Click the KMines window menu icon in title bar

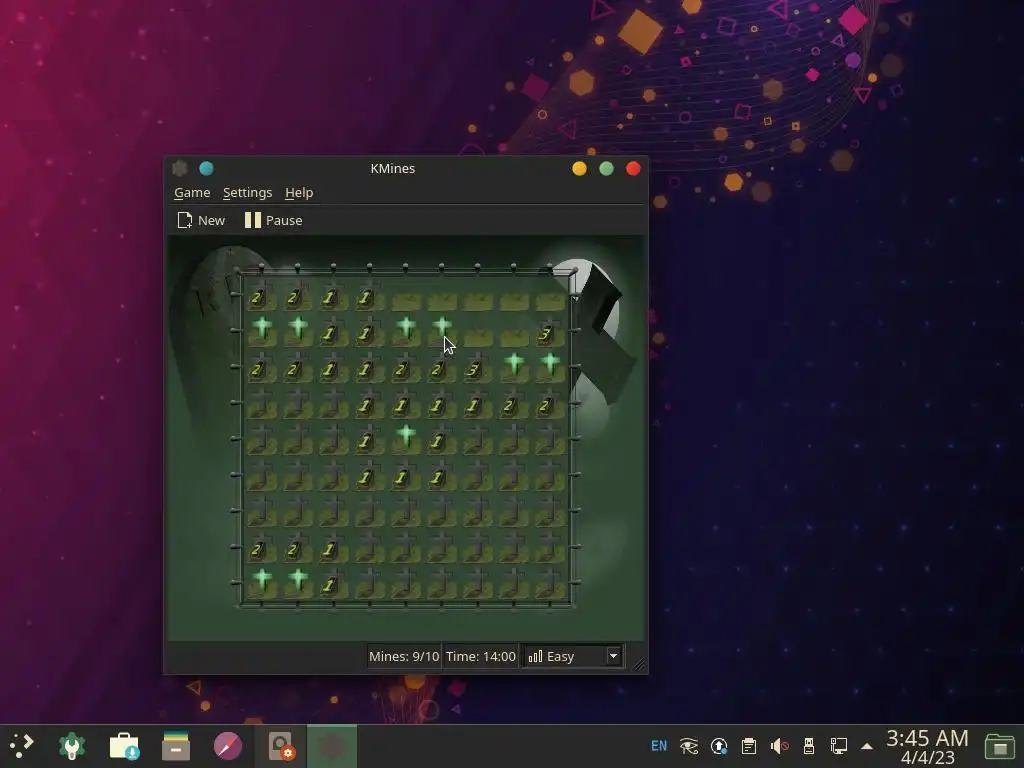point(180,168)
